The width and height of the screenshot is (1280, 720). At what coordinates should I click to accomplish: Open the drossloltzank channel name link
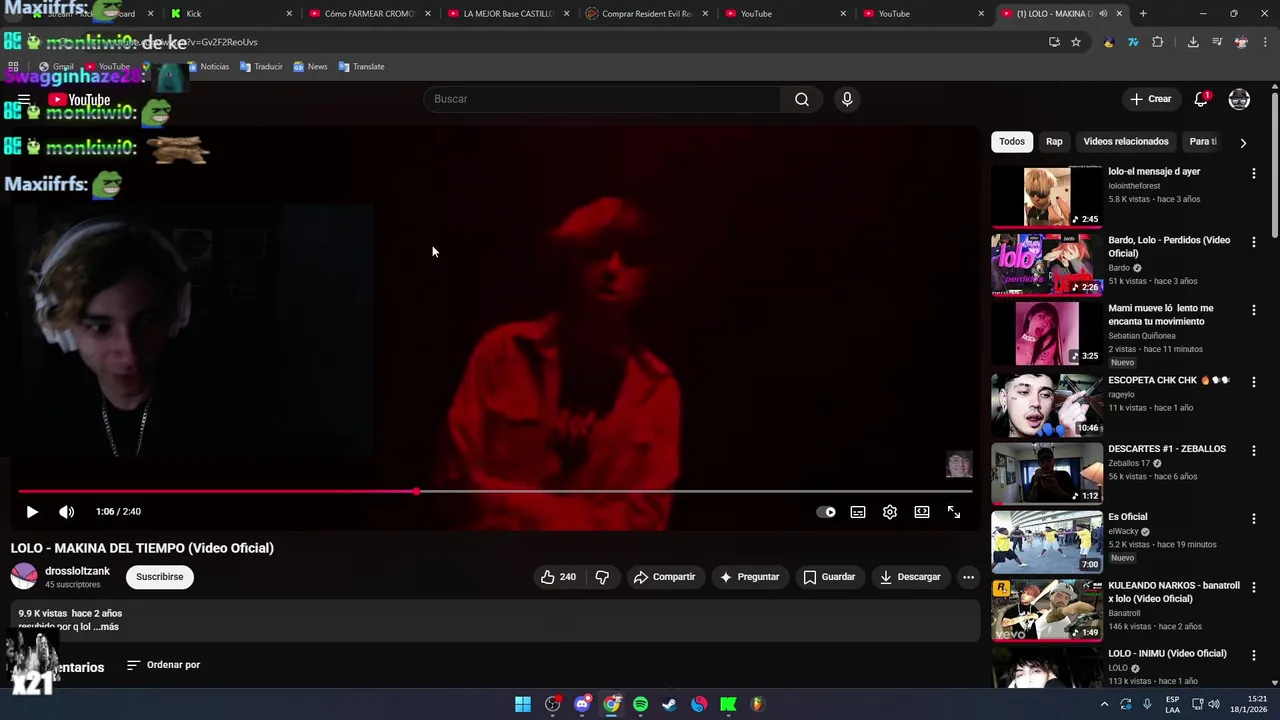point(77,571)
